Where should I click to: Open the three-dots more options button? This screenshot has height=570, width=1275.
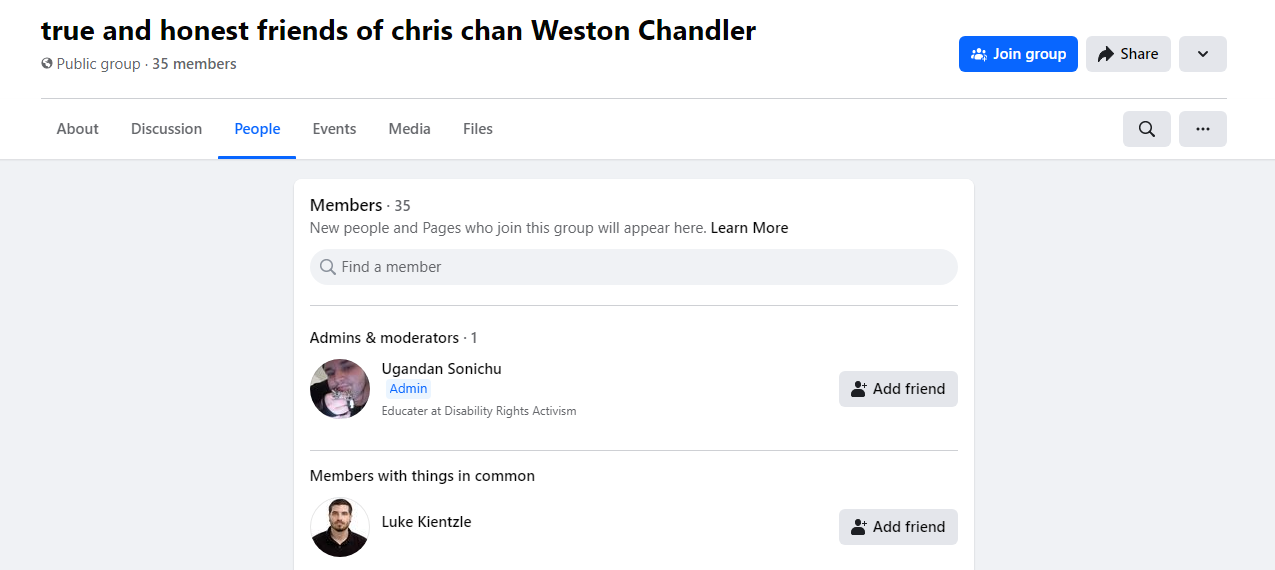point(1203,129)
